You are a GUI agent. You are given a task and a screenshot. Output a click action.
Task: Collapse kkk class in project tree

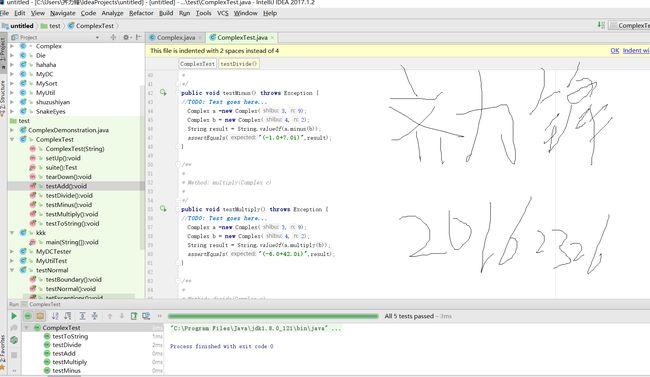12,233
